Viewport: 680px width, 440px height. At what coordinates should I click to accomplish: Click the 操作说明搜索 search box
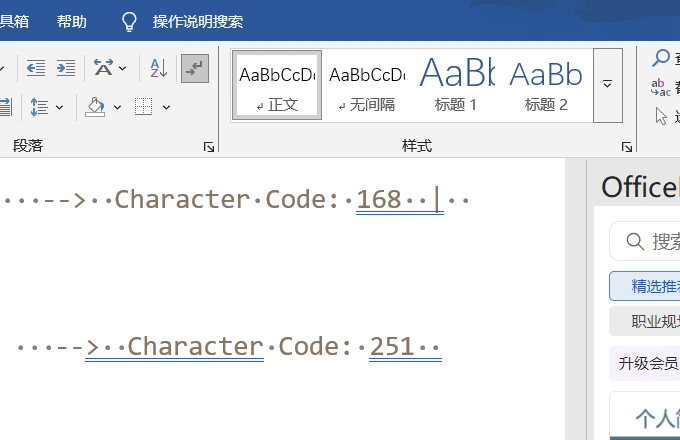pyautogui.click(x=198, y=21)
